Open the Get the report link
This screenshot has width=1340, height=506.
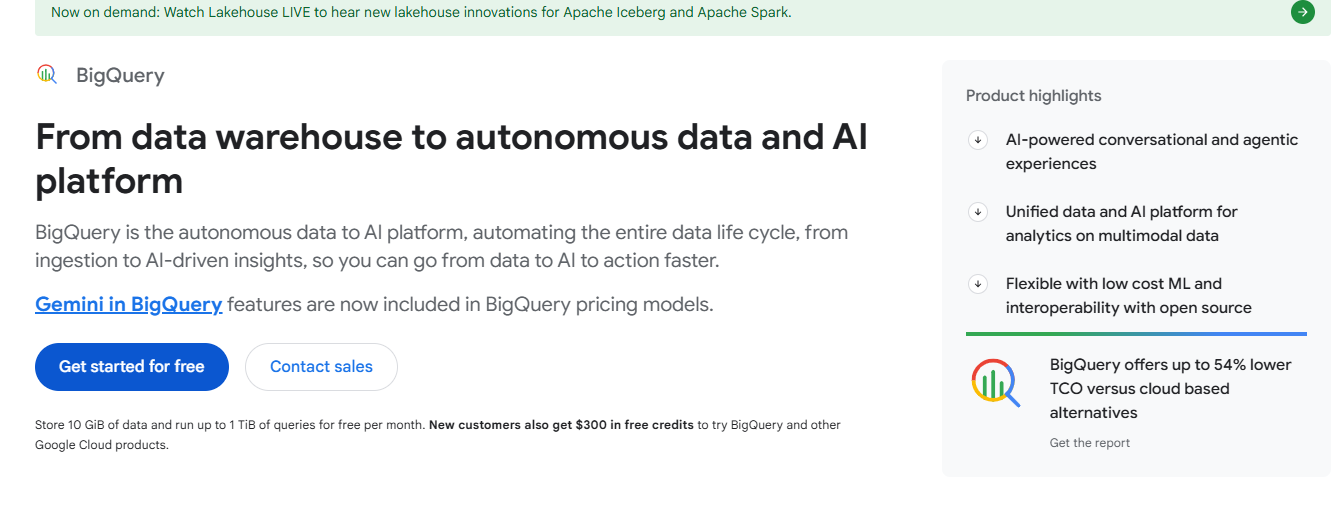1089,443
